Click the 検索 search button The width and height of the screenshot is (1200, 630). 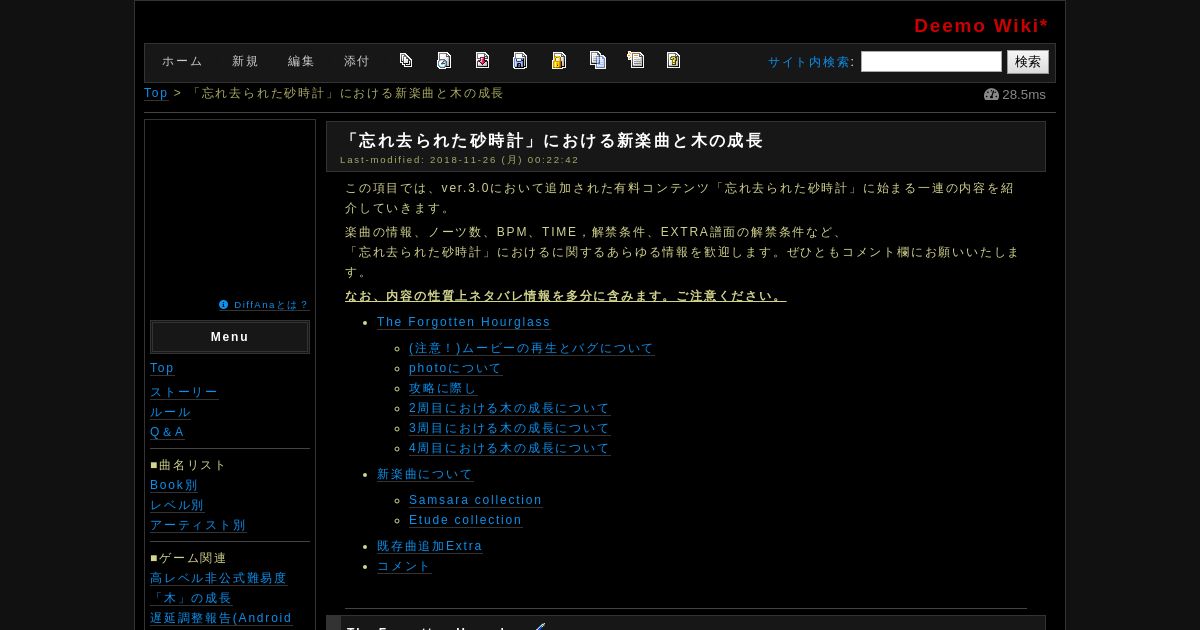pos(1028,62)
